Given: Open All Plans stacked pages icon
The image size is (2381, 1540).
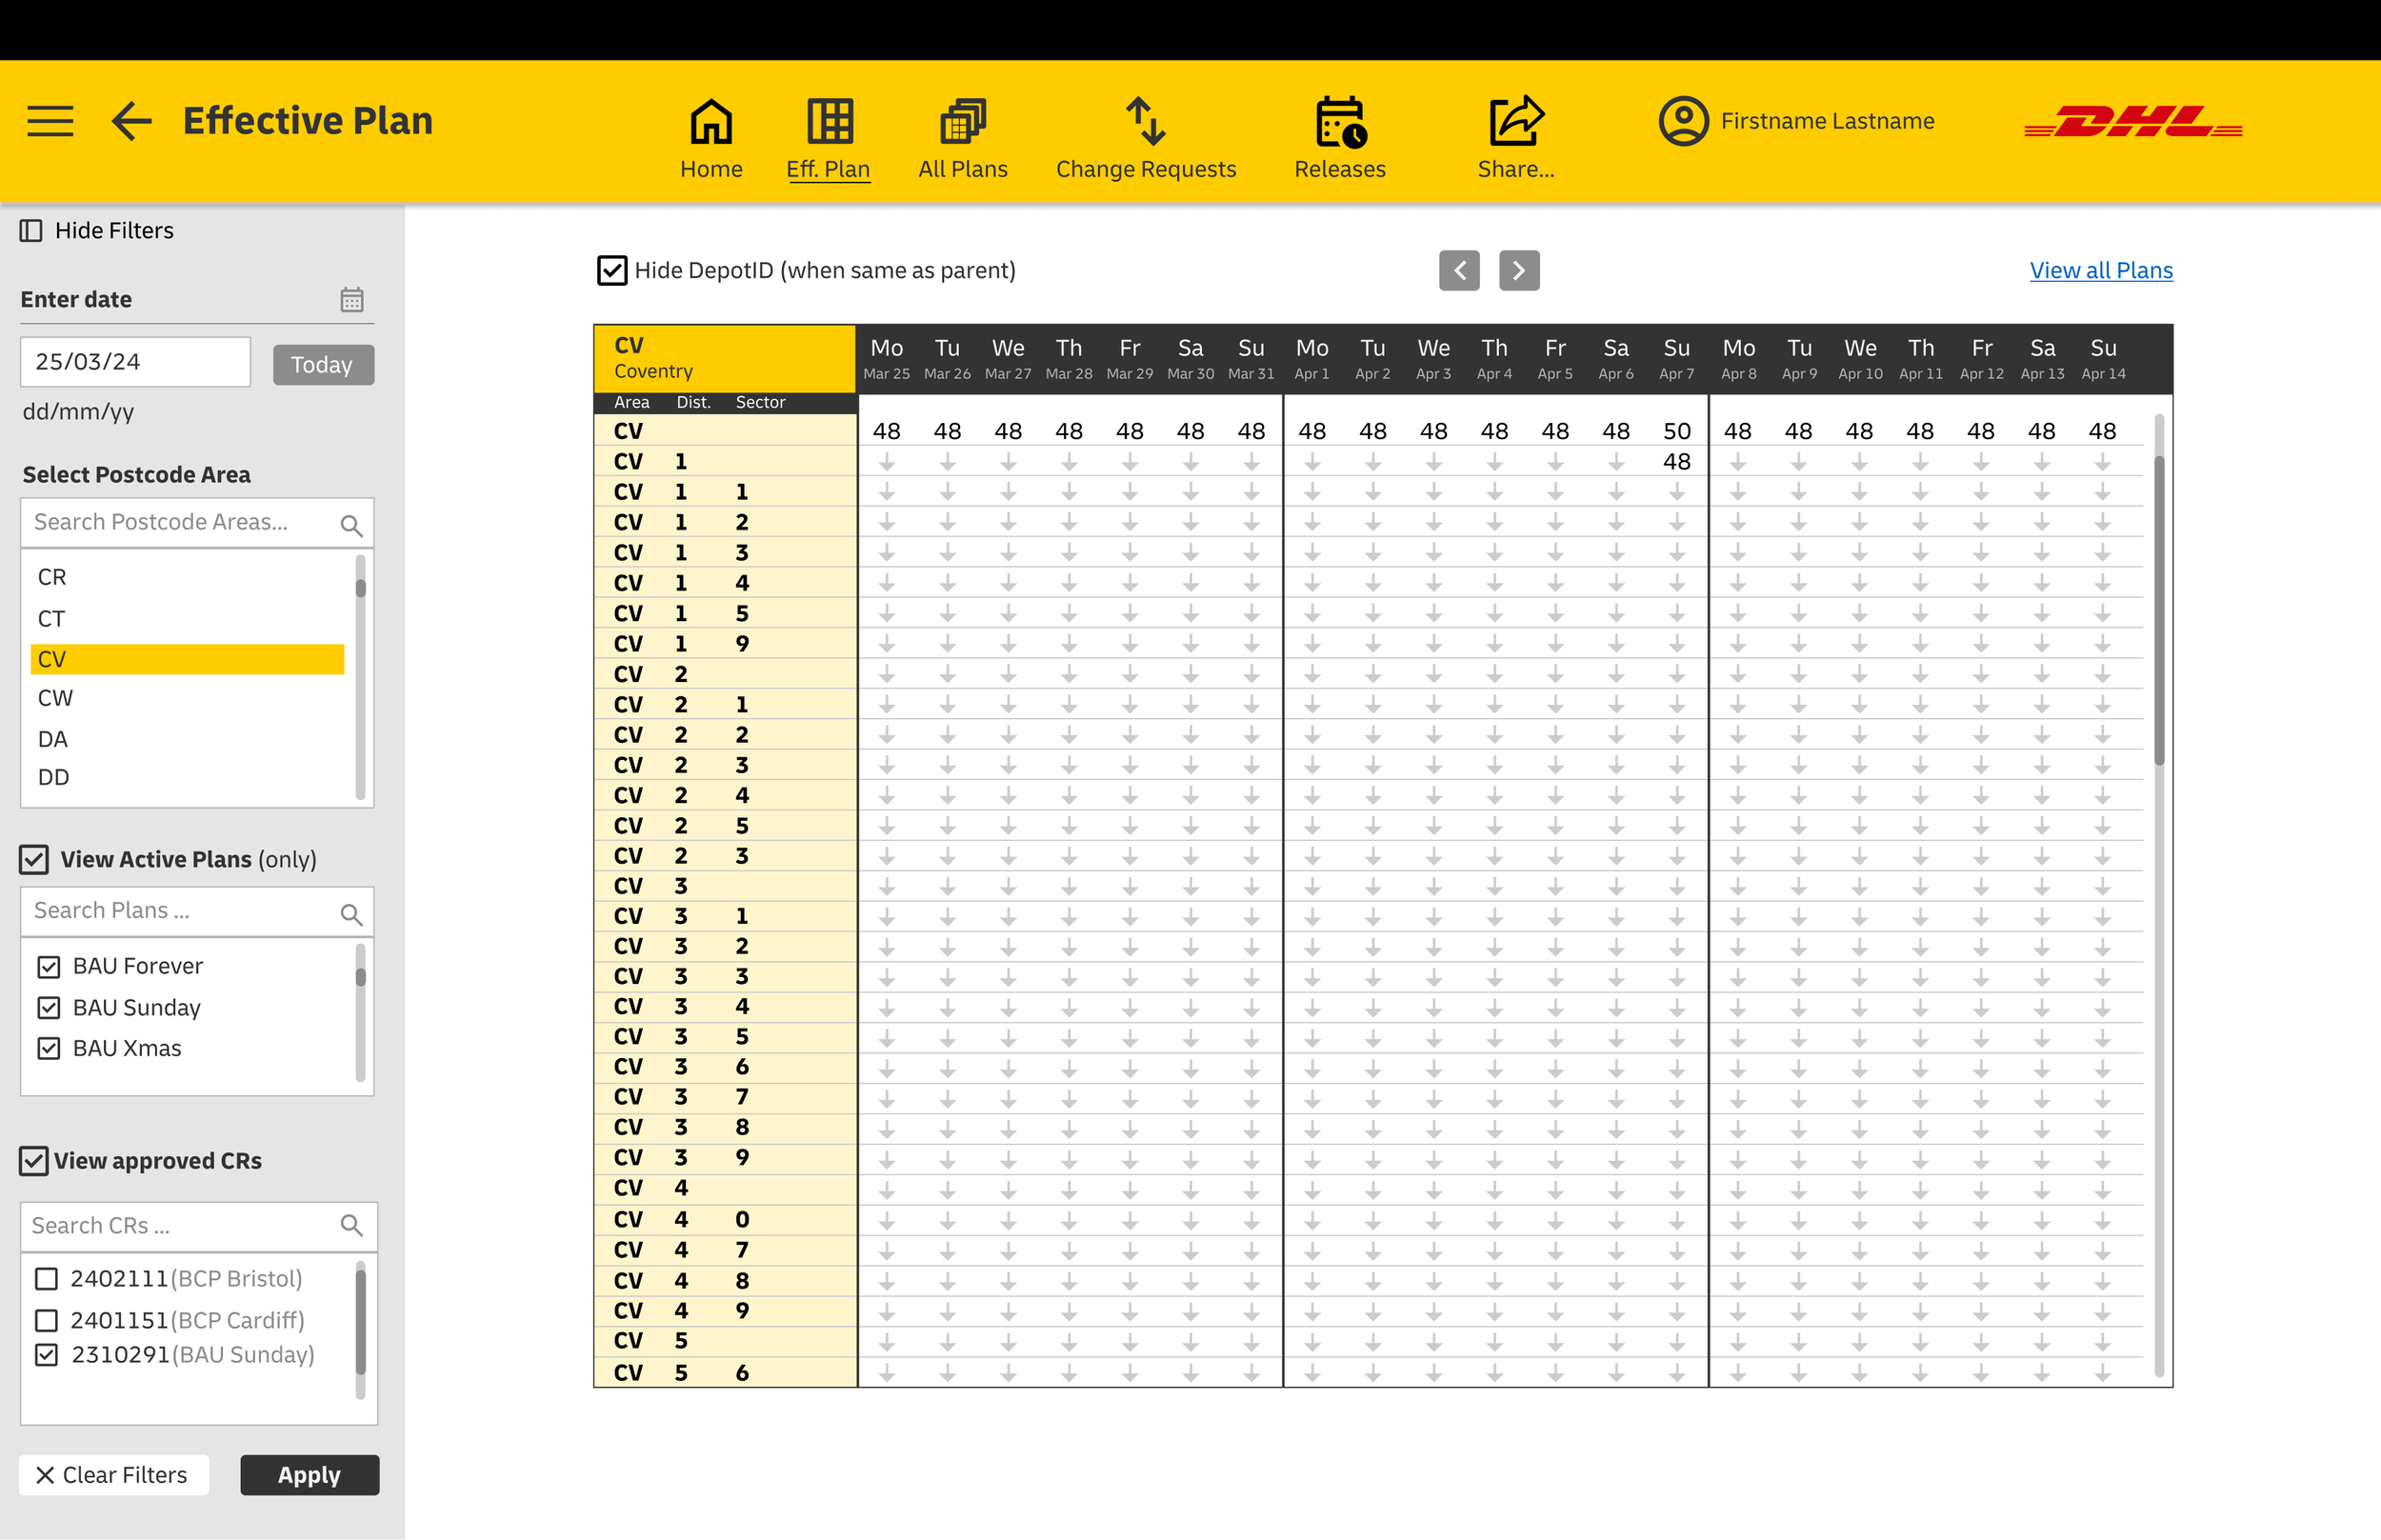Looking at the screenshot, I should [962, 122].
